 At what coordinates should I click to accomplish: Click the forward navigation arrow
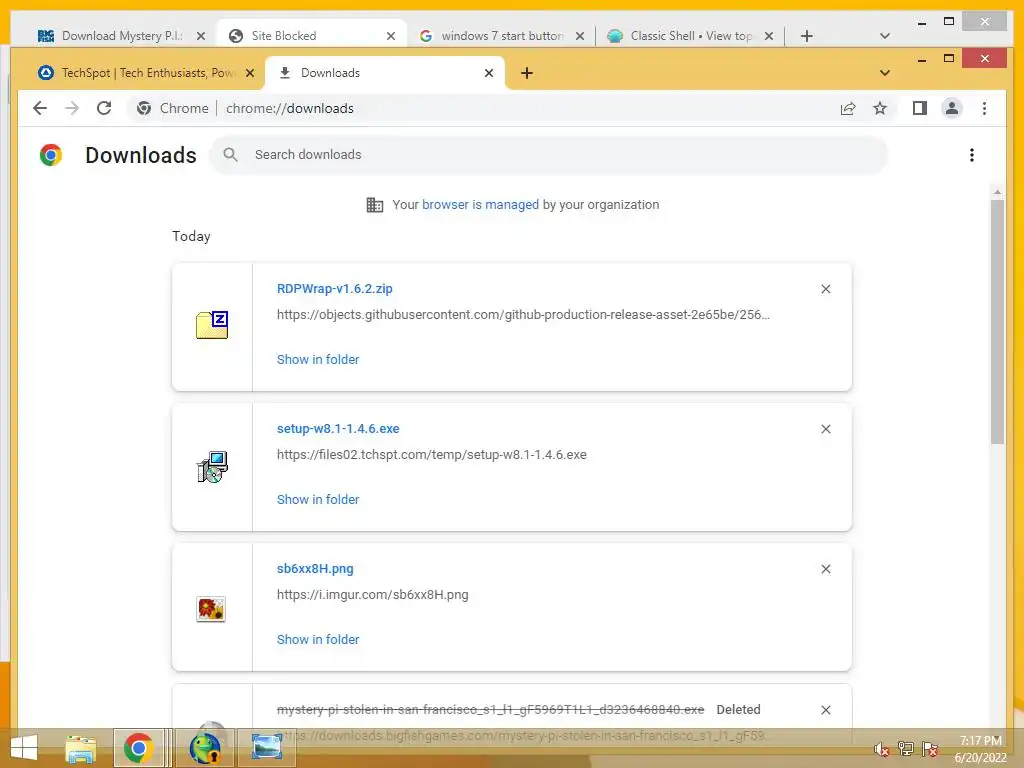(72, 108)
